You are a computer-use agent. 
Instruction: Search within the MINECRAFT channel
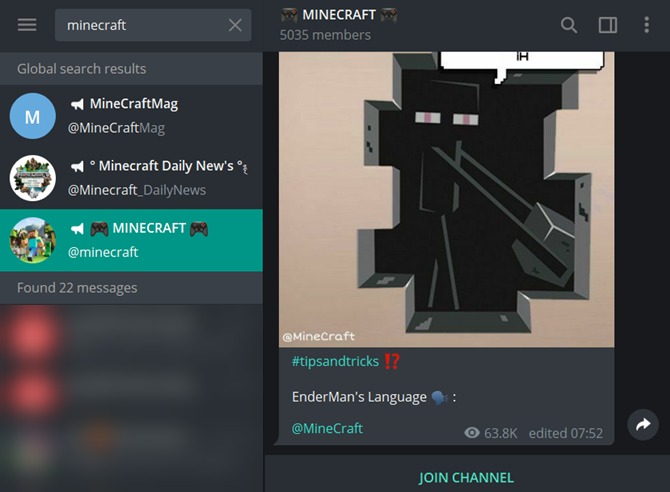(x=569, y=25)
